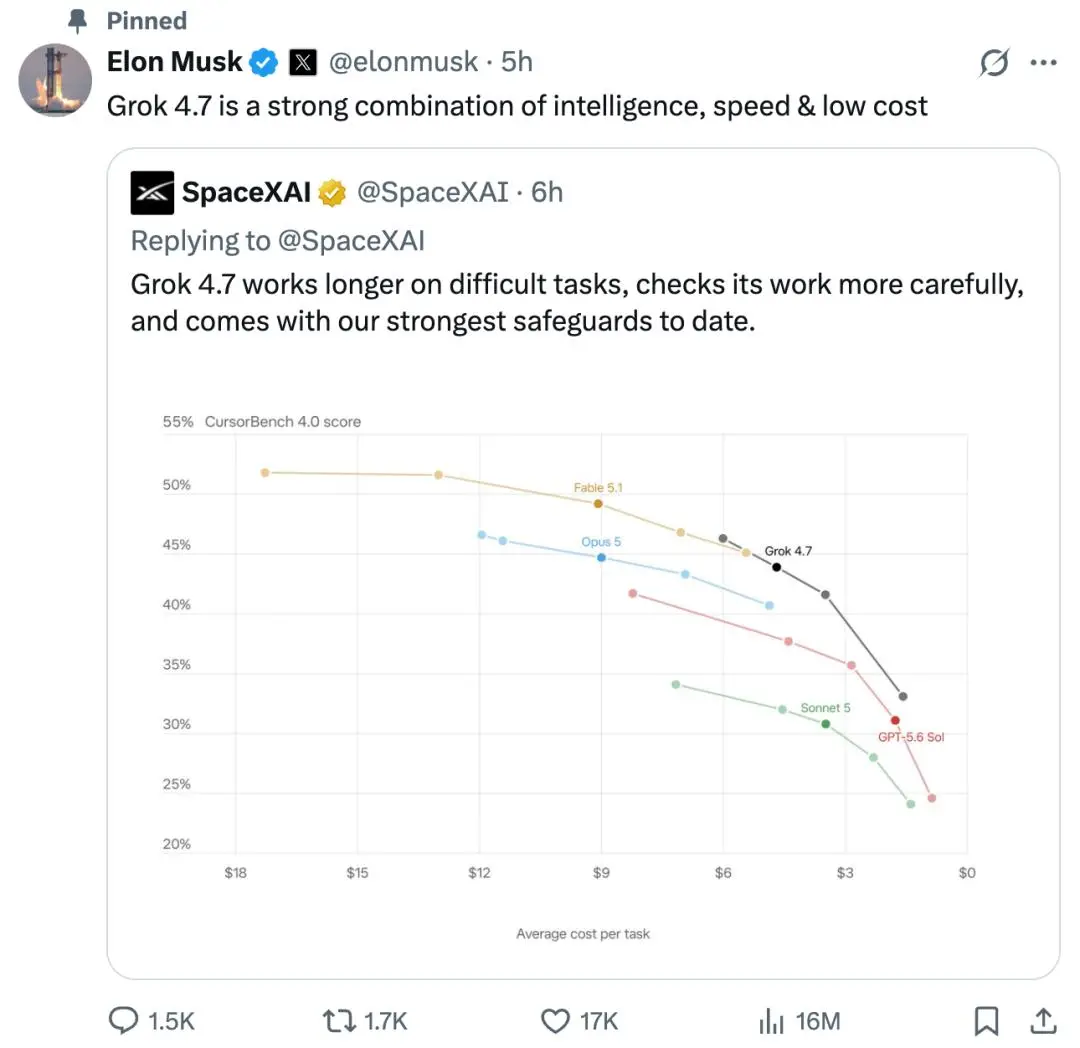This screenshot has width=1080, height=1048.
Task: Open the @elonmusk handle link
Action: (403, 62)
